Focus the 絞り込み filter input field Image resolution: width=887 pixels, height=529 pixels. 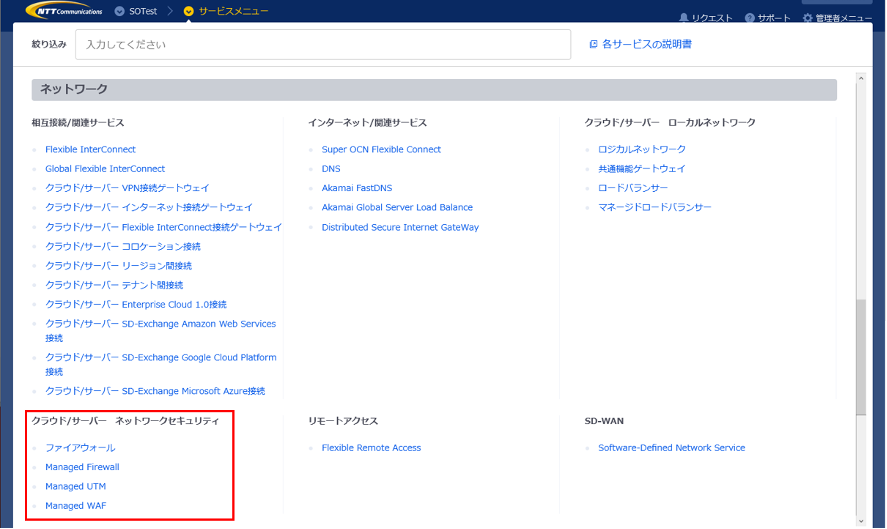323,45
